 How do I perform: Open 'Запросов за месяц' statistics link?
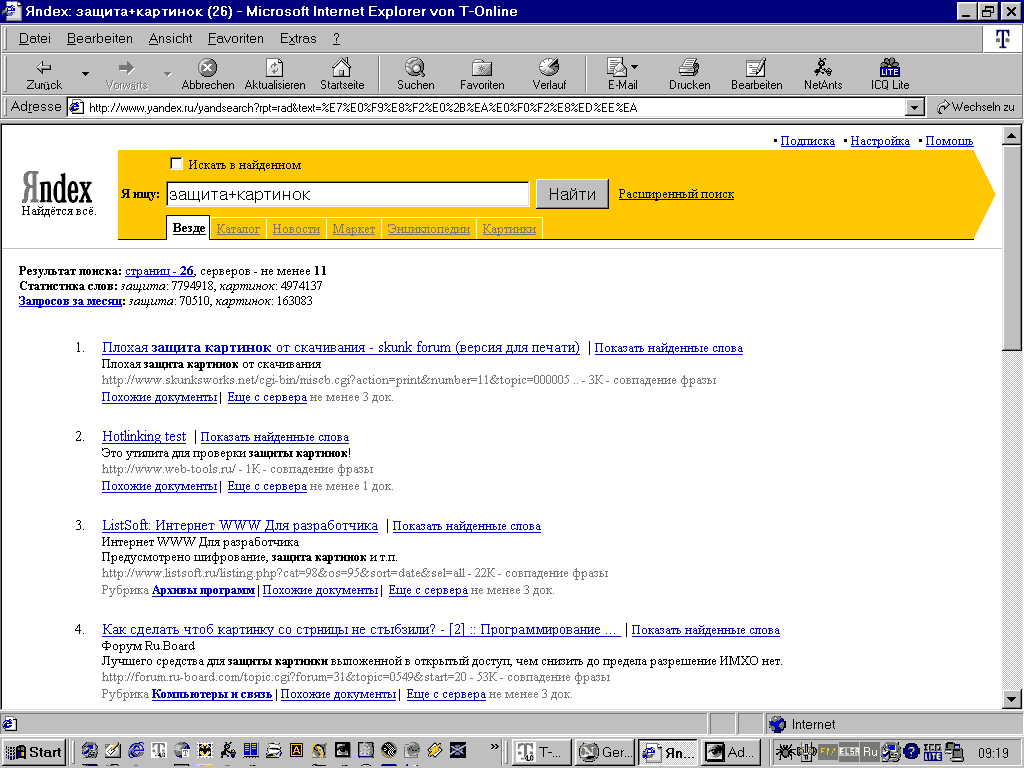click(71, 301)
